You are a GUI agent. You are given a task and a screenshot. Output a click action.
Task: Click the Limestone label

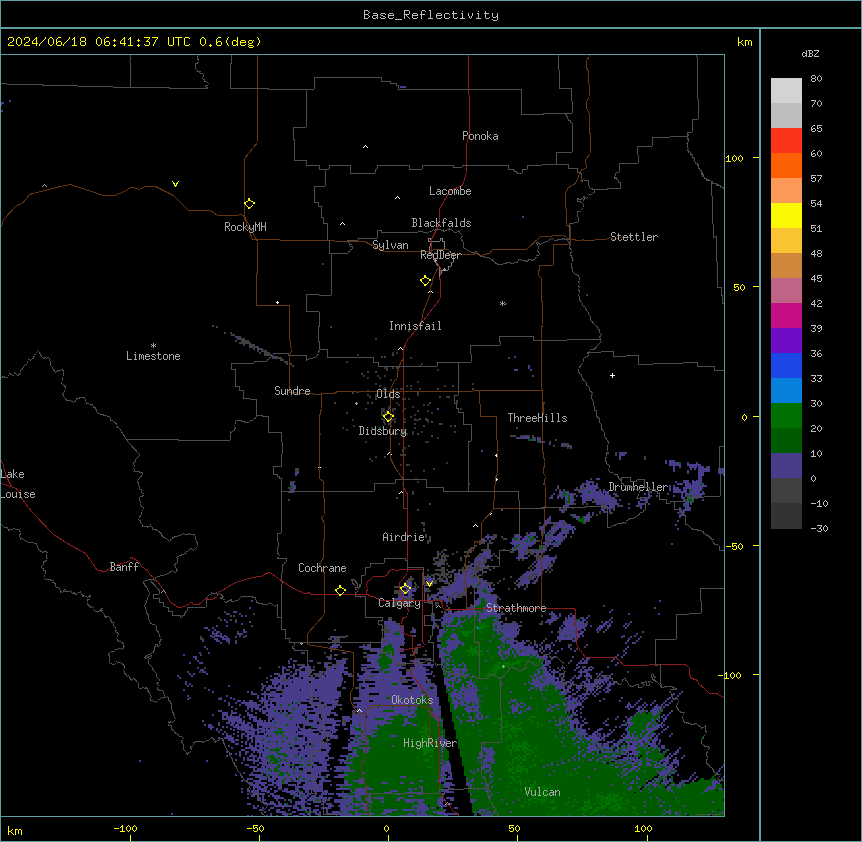pos(153,356)
